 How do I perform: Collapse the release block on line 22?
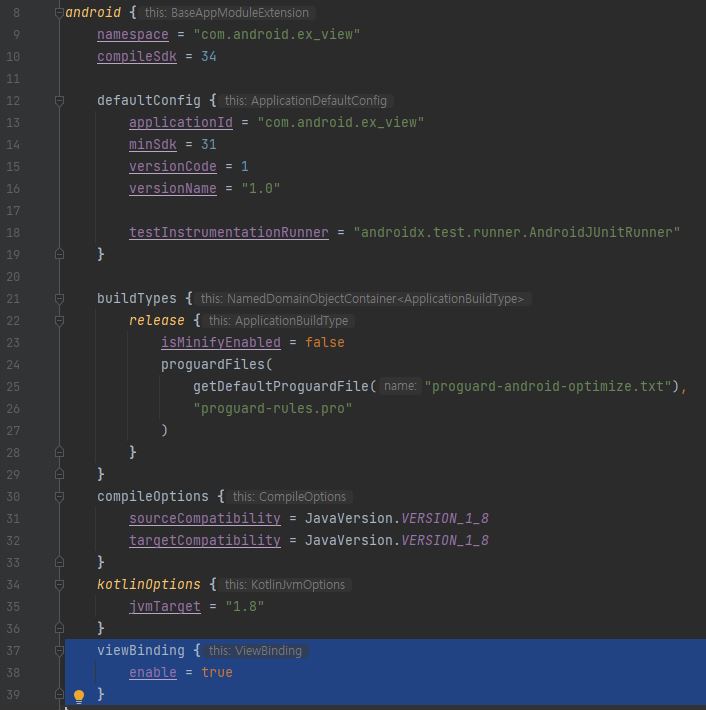59,321
